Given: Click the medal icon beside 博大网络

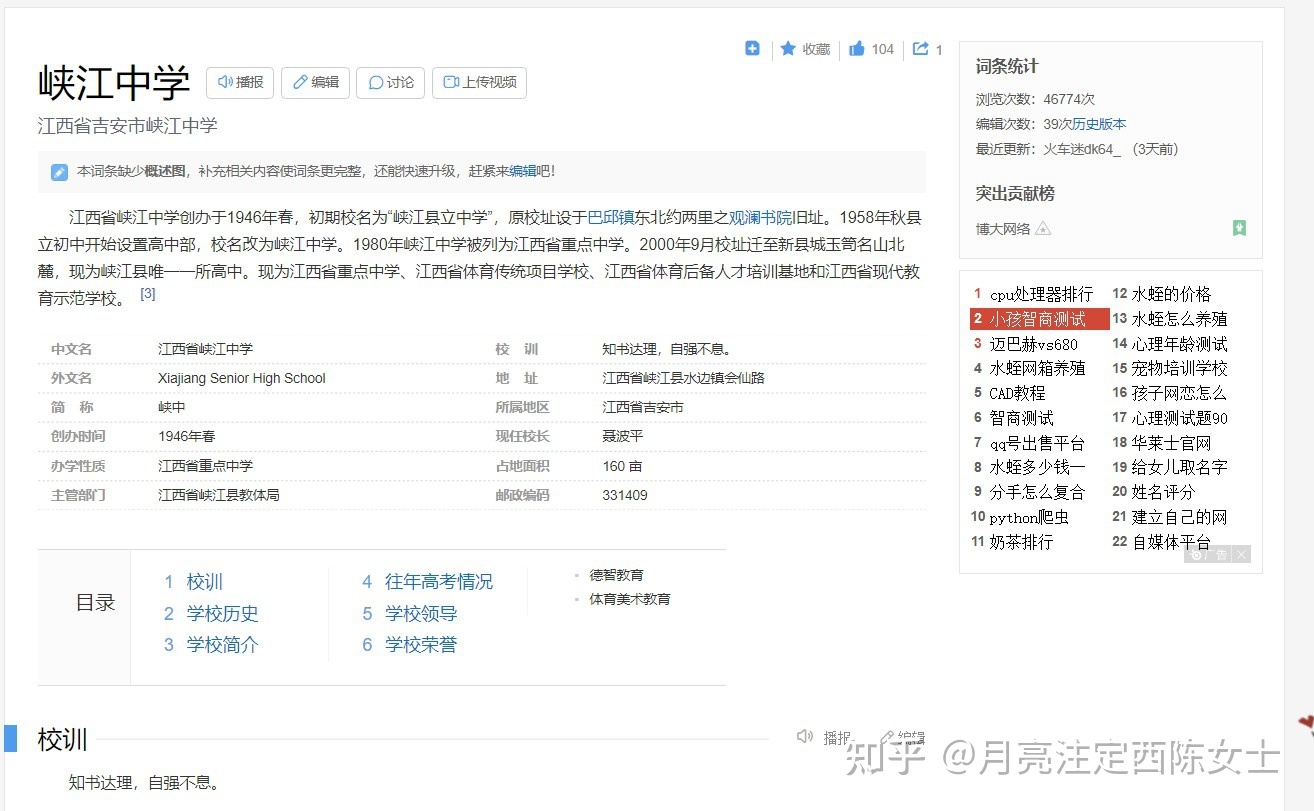Looking at the screenshot, I should click(x=1043, y=228).
